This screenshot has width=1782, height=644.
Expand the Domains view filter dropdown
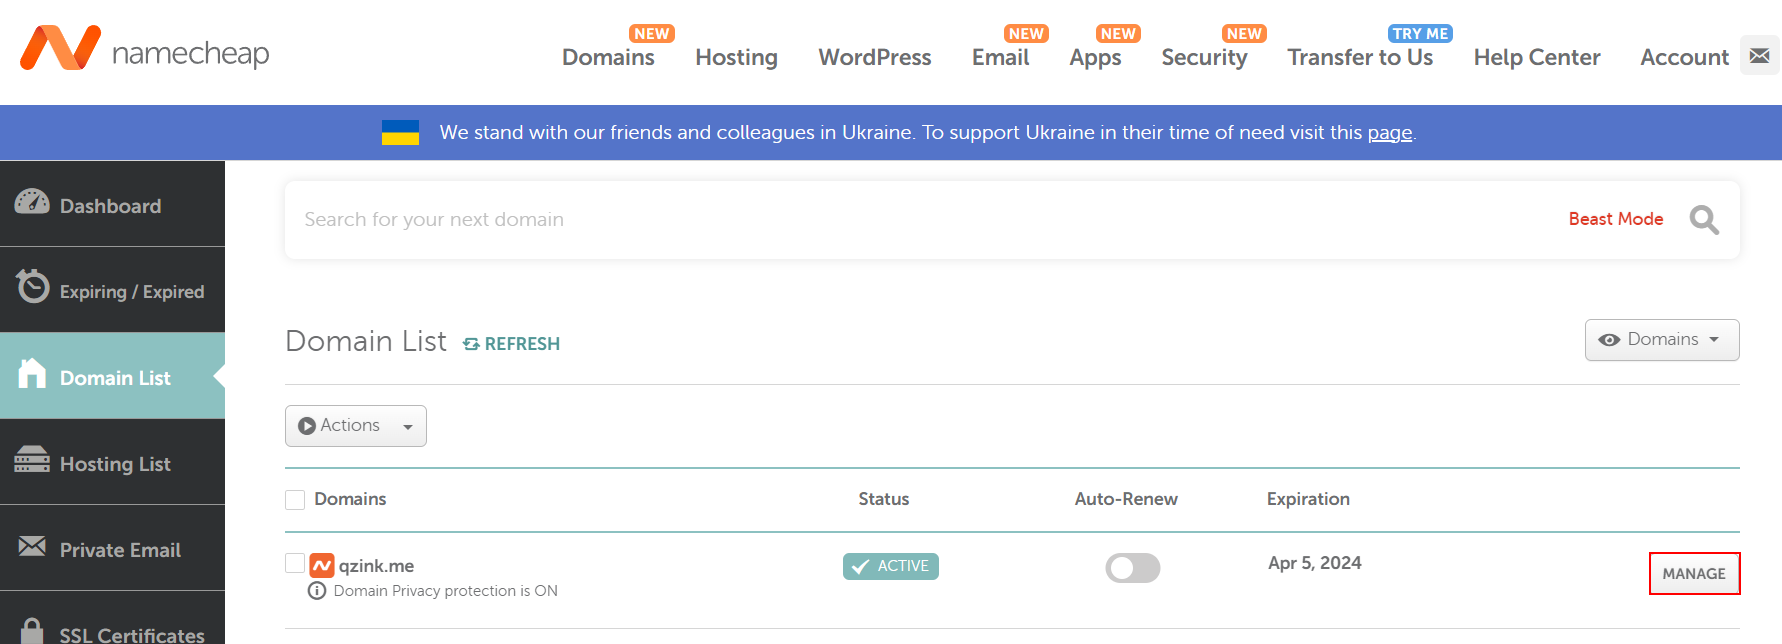(1661, 340)
